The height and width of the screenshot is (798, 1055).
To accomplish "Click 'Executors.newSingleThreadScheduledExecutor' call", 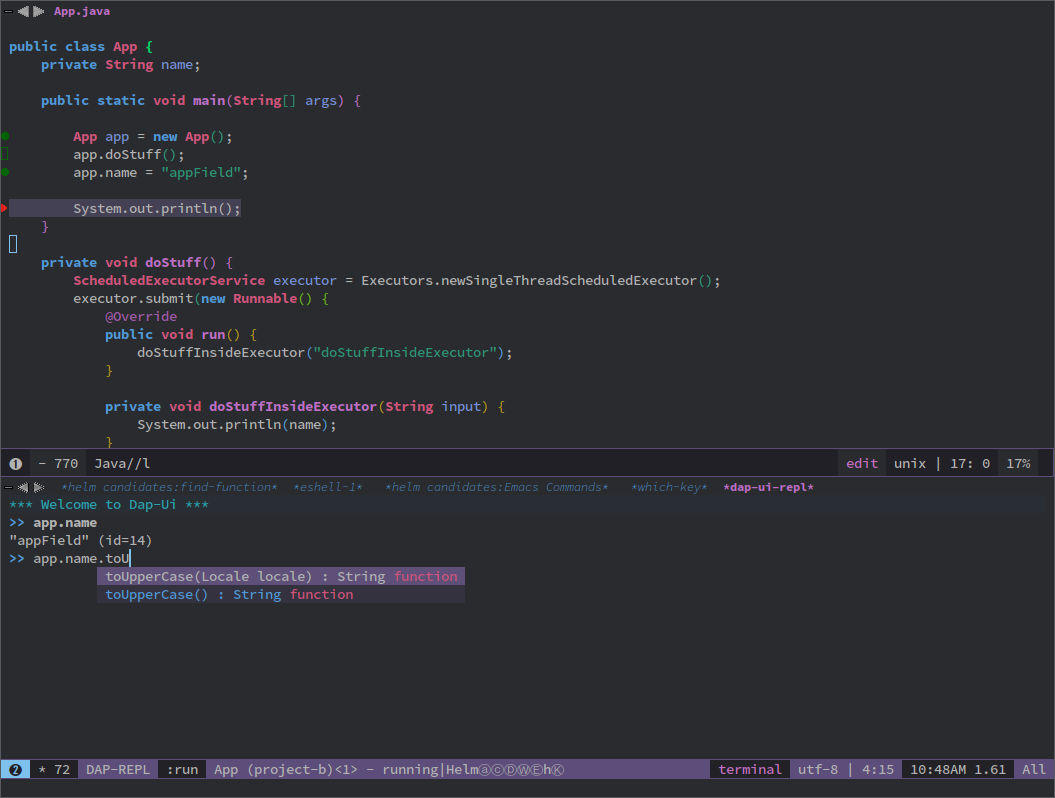I will click(528, 281).
